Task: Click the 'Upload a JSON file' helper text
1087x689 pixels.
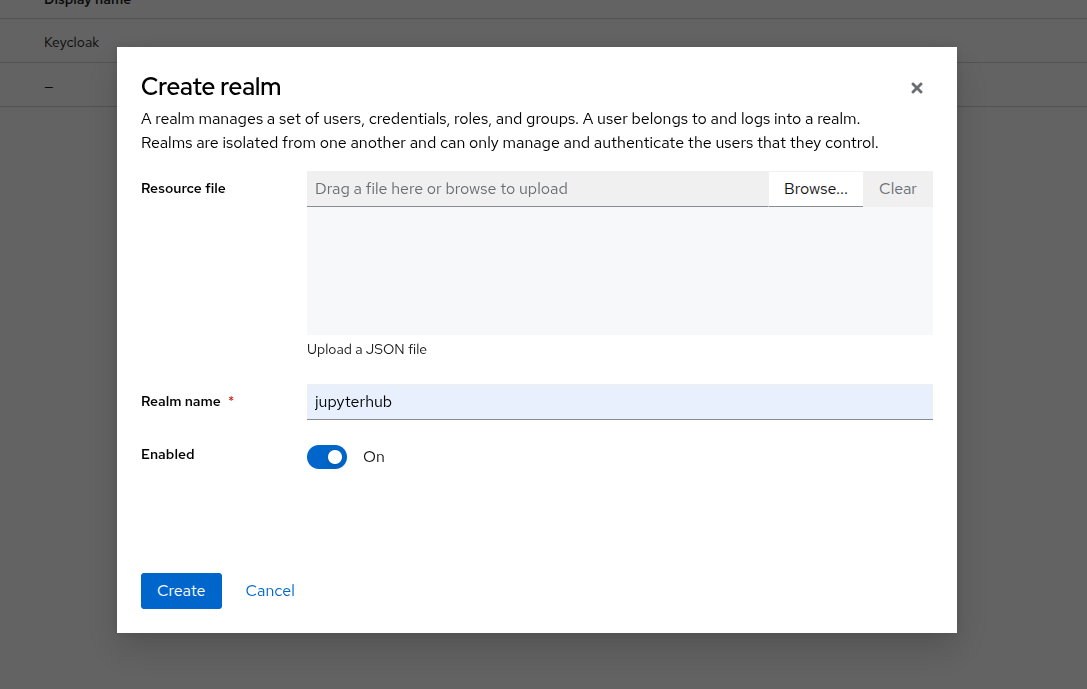Action: [x=367, y=350]
